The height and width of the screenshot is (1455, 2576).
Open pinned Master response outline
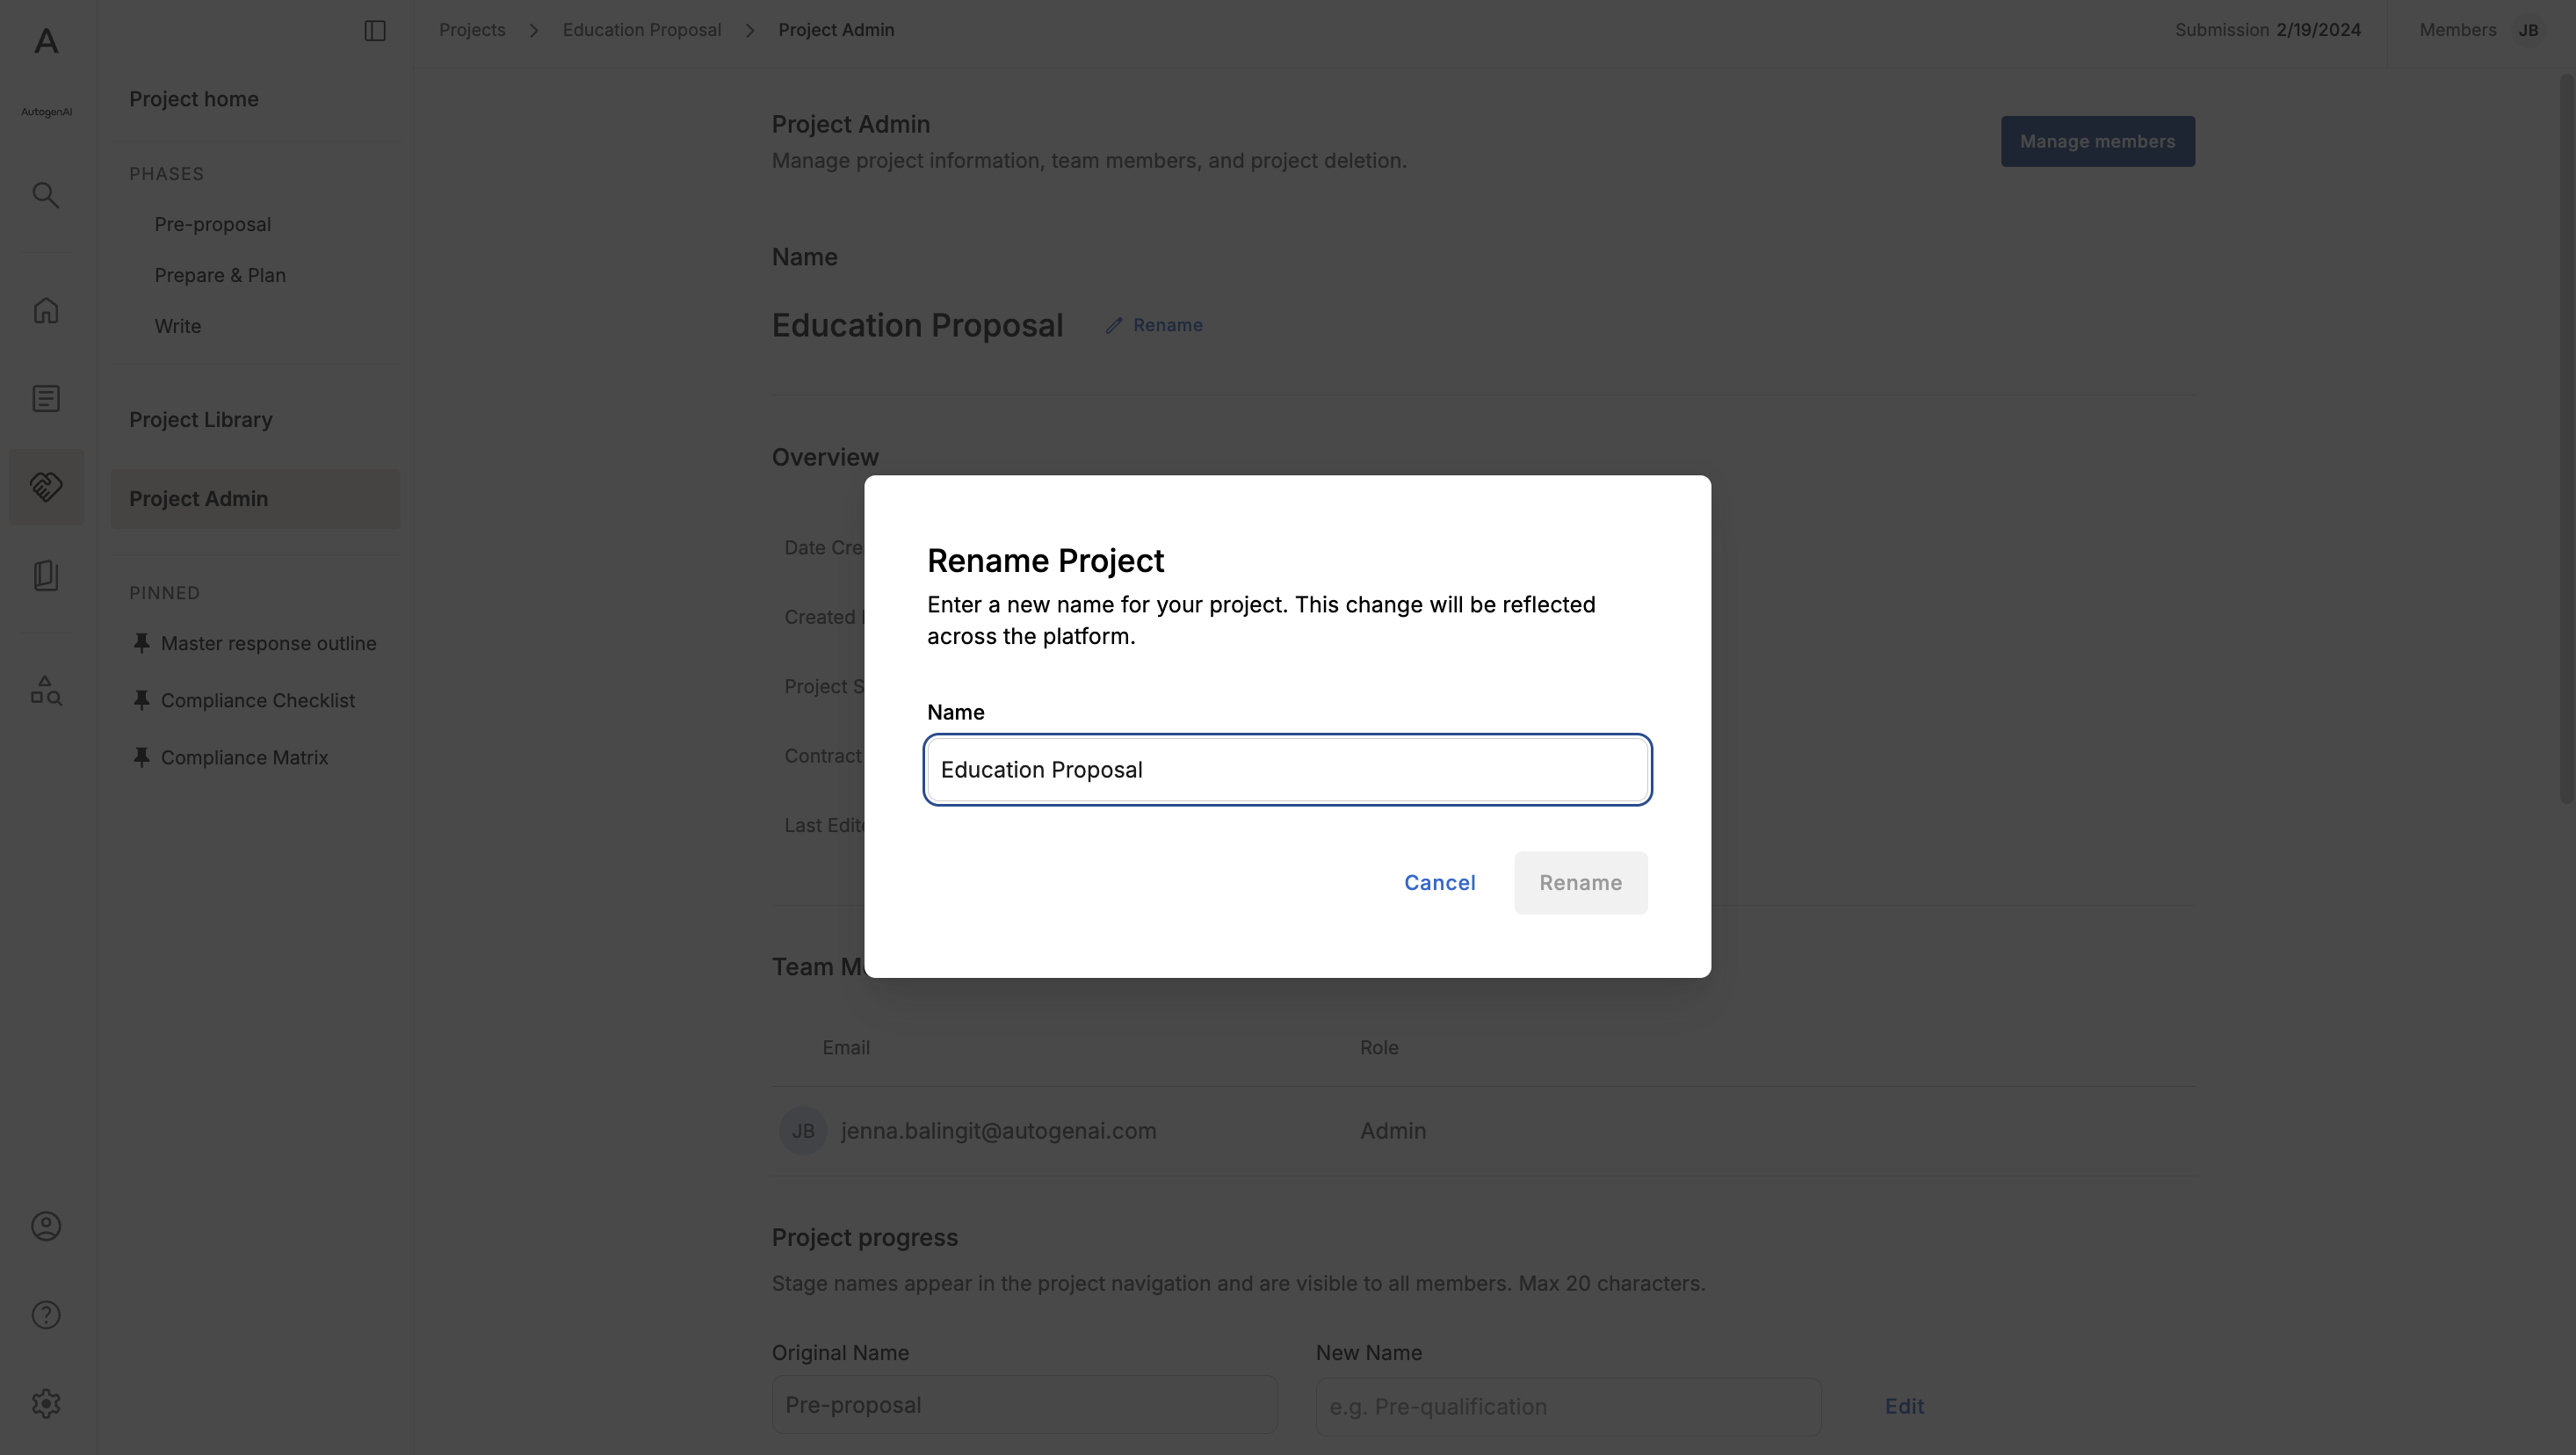(x=269, y=643)
